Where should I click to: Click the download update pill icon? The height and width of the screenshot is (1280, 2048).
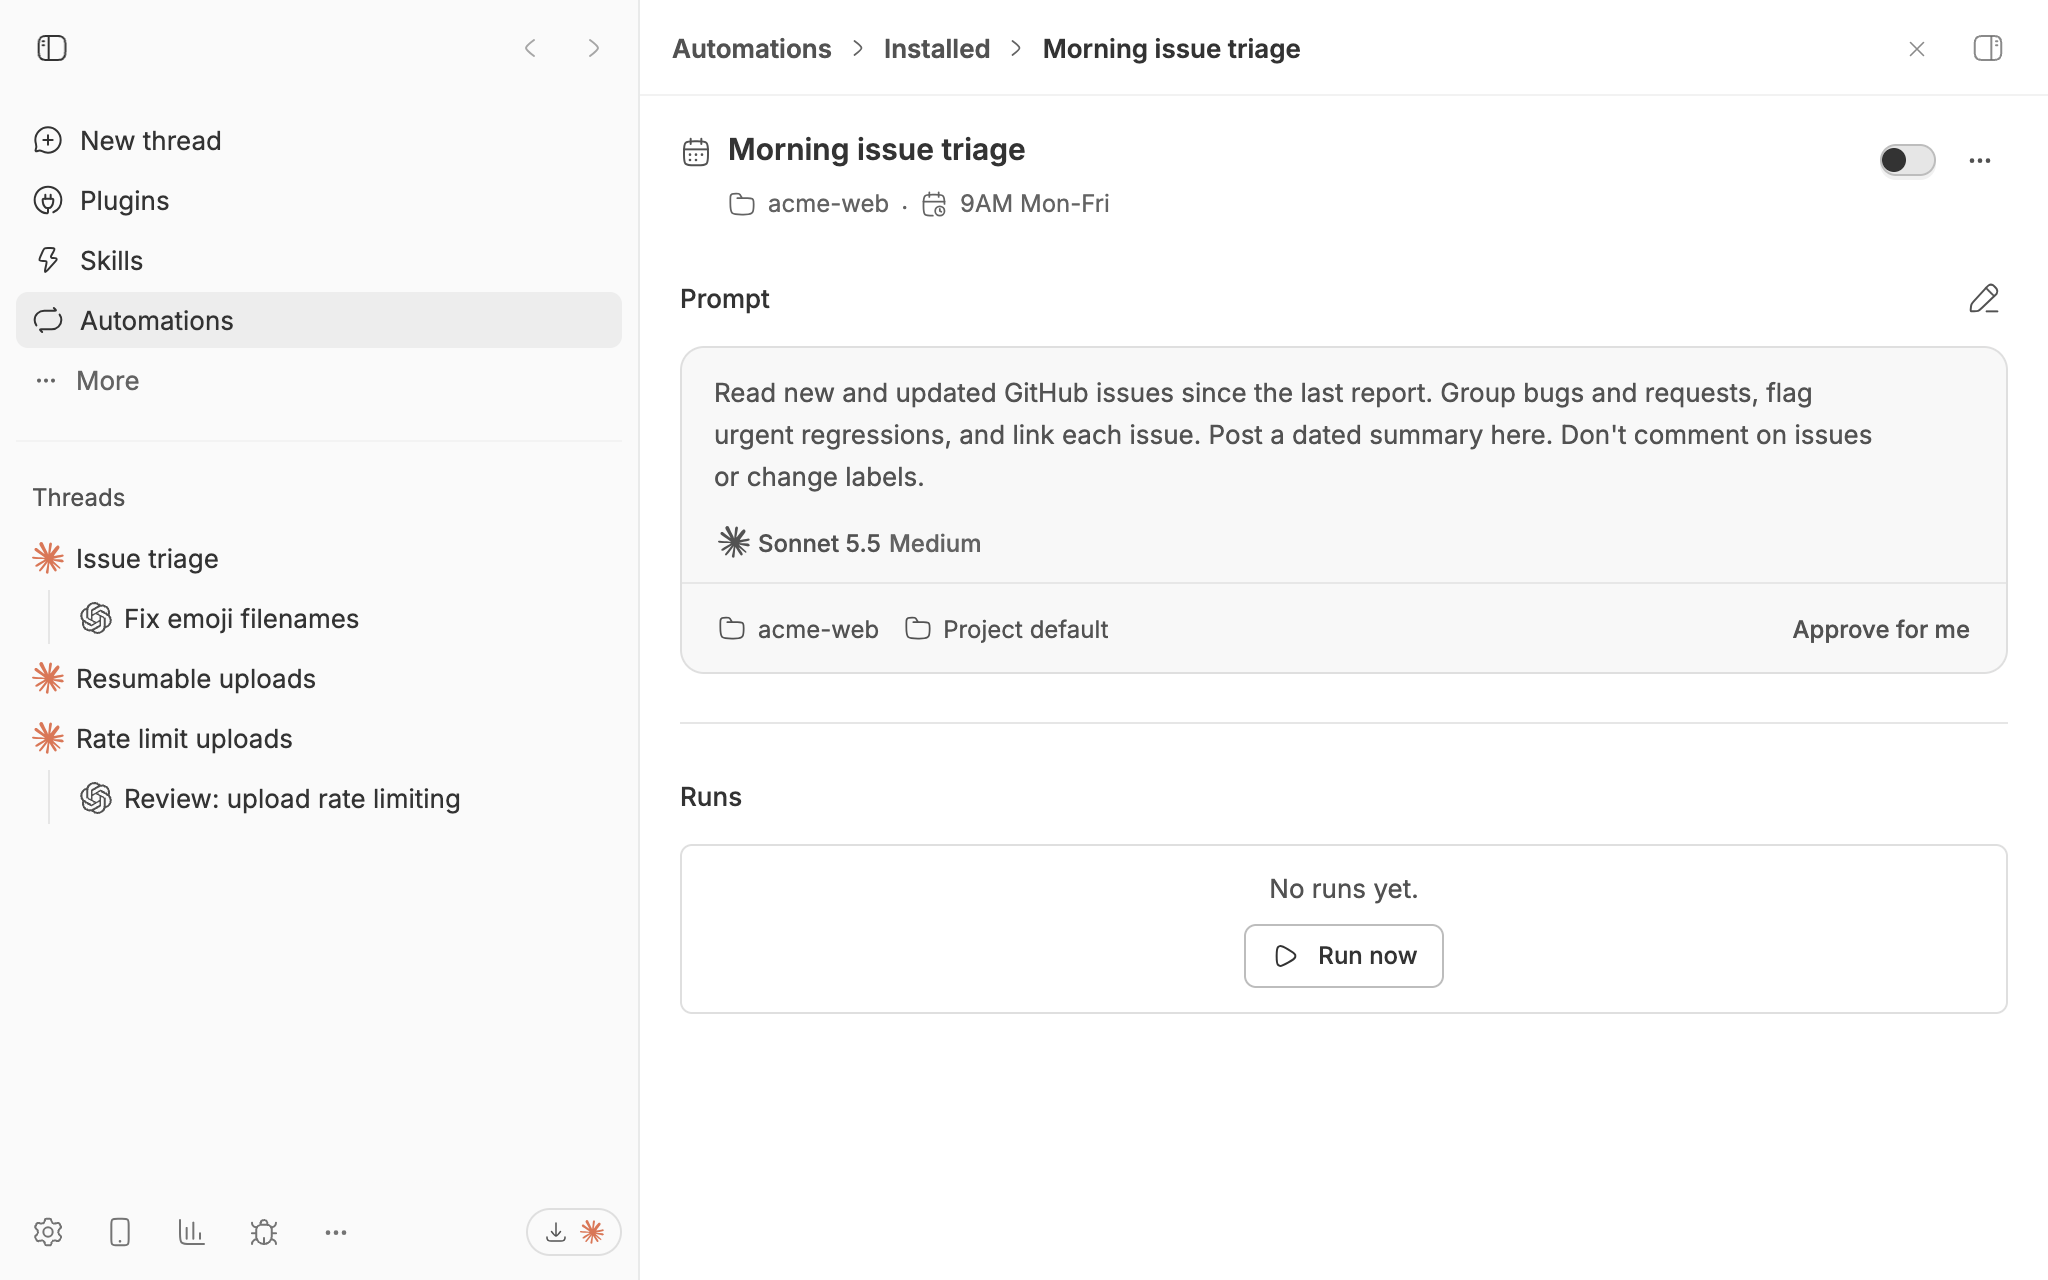coord(574,1232)
